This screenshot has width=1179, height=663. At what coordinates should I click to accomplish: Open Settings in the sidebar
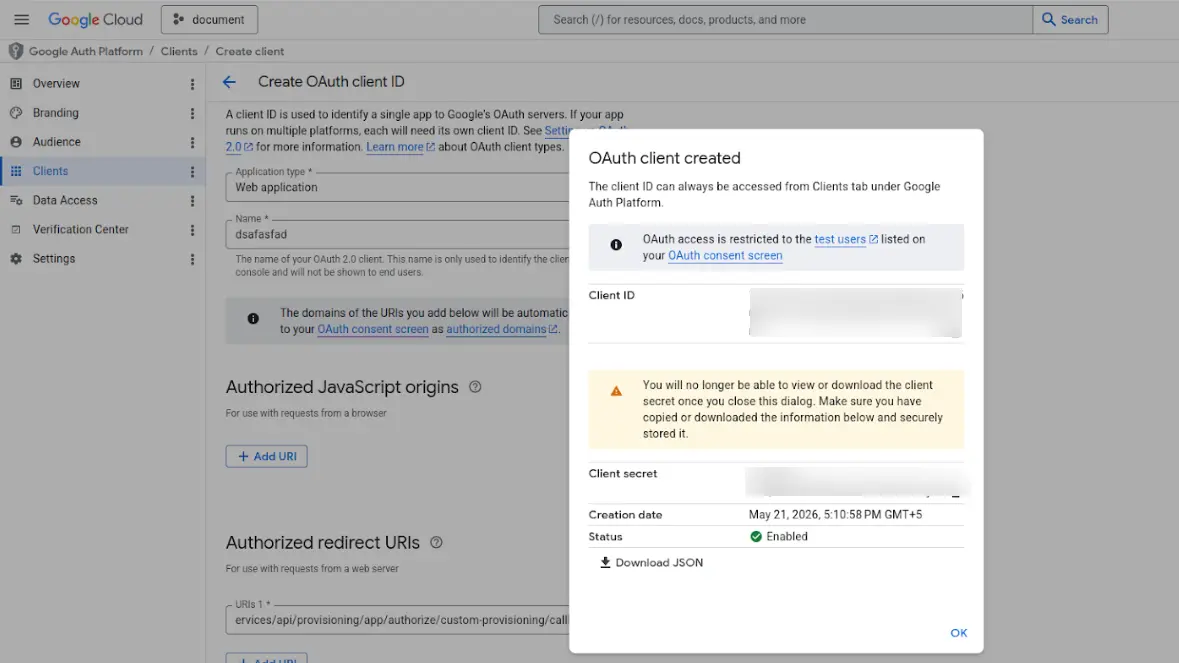coord(53,259)
